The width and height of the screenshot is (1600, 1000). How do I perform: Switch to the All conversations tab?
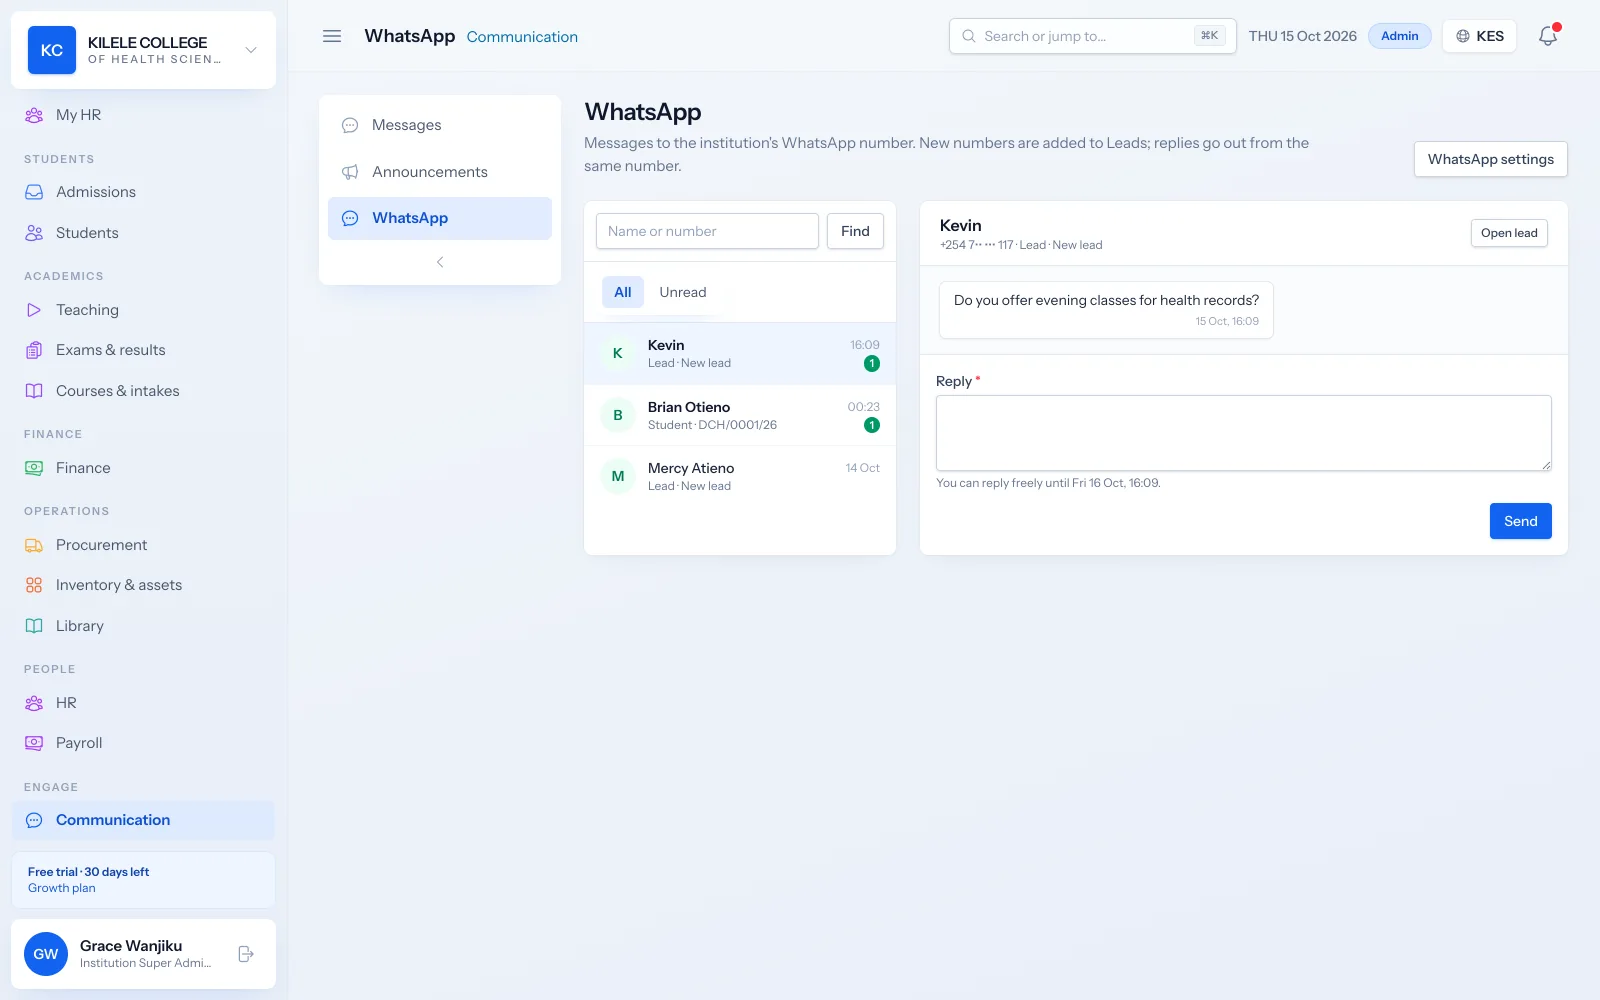pyautogui.click(x=623, y=292)
